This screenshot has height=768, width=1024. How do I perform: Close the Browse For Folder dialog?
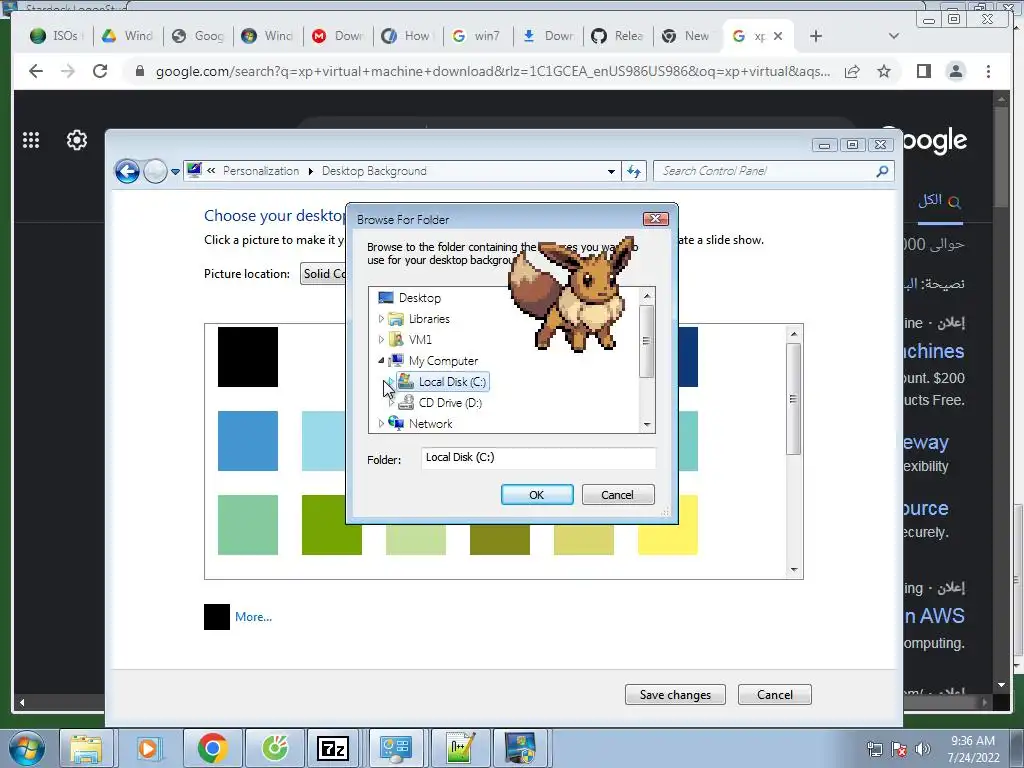click(655, 219)
